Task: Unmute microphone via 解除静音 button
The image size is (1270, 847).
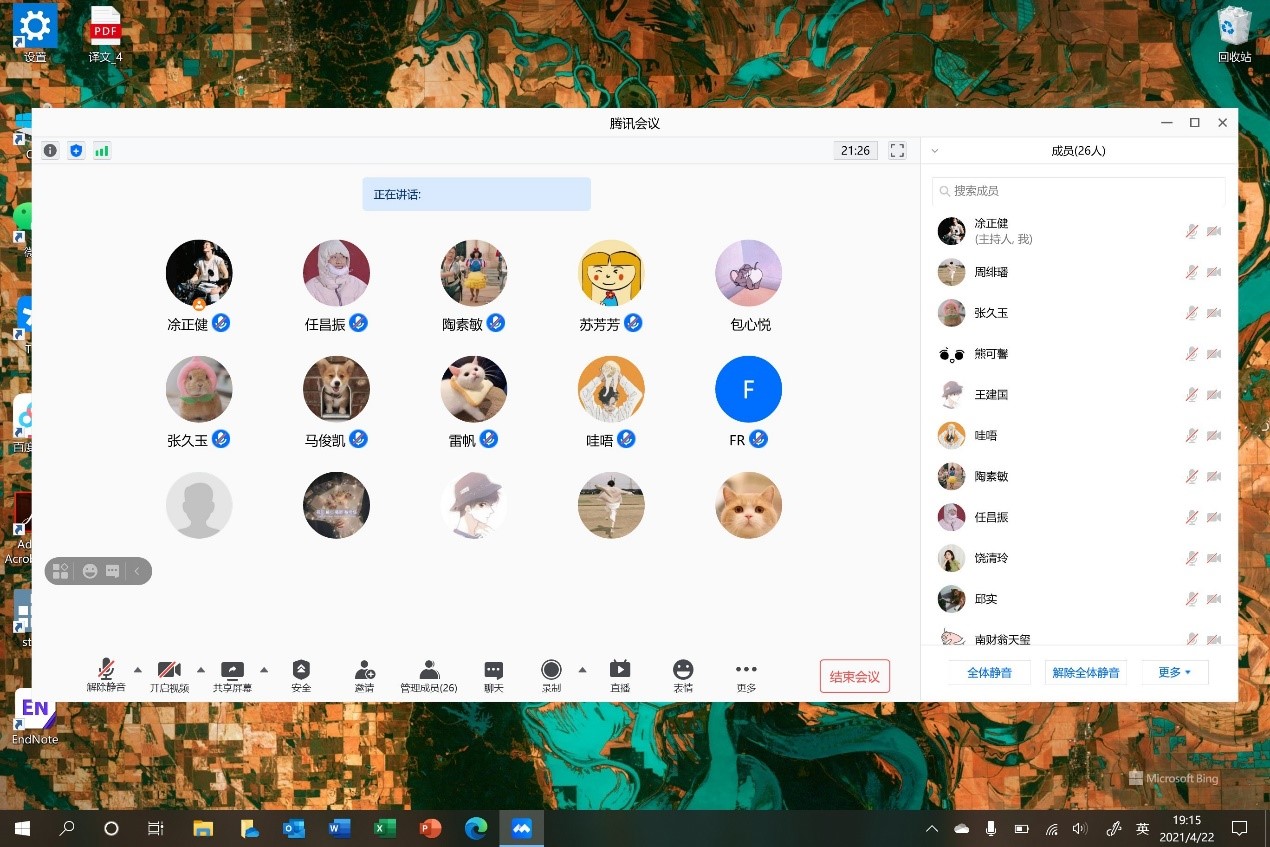Action: [x=106, y=671]
